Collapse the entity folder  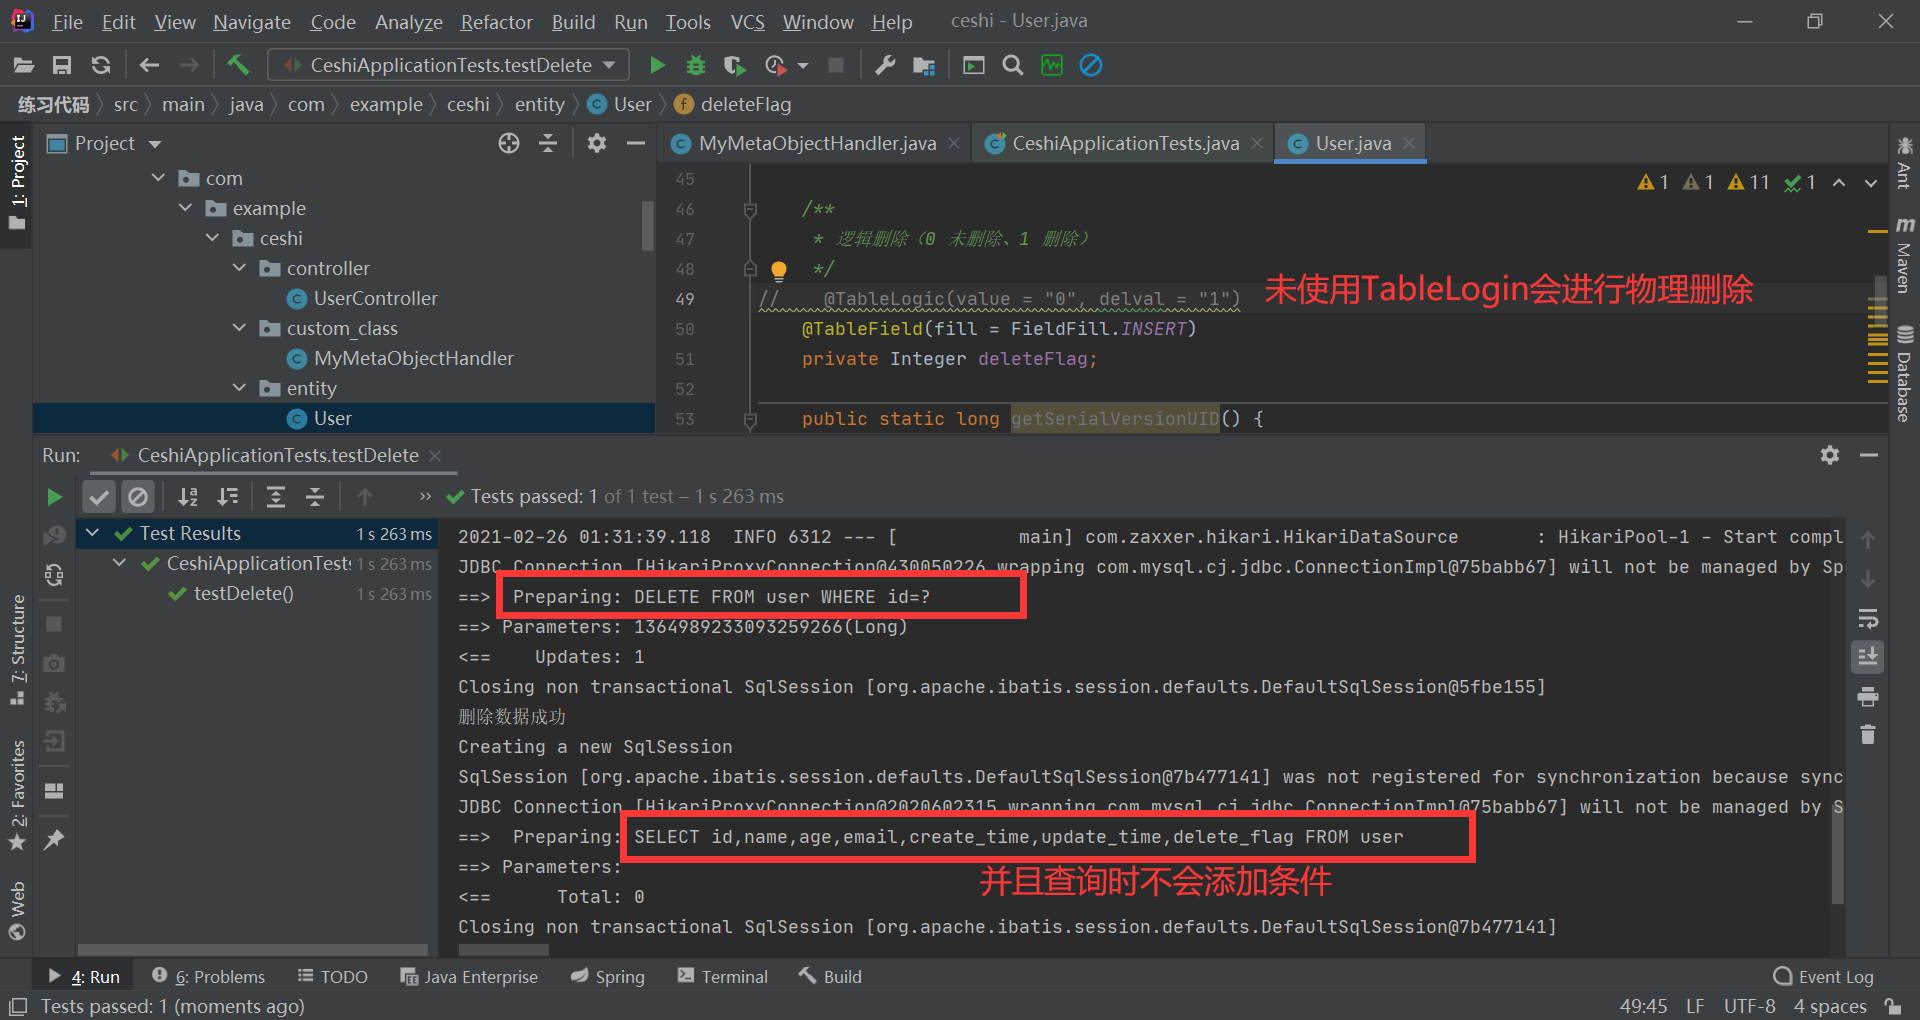click(239, 388)
